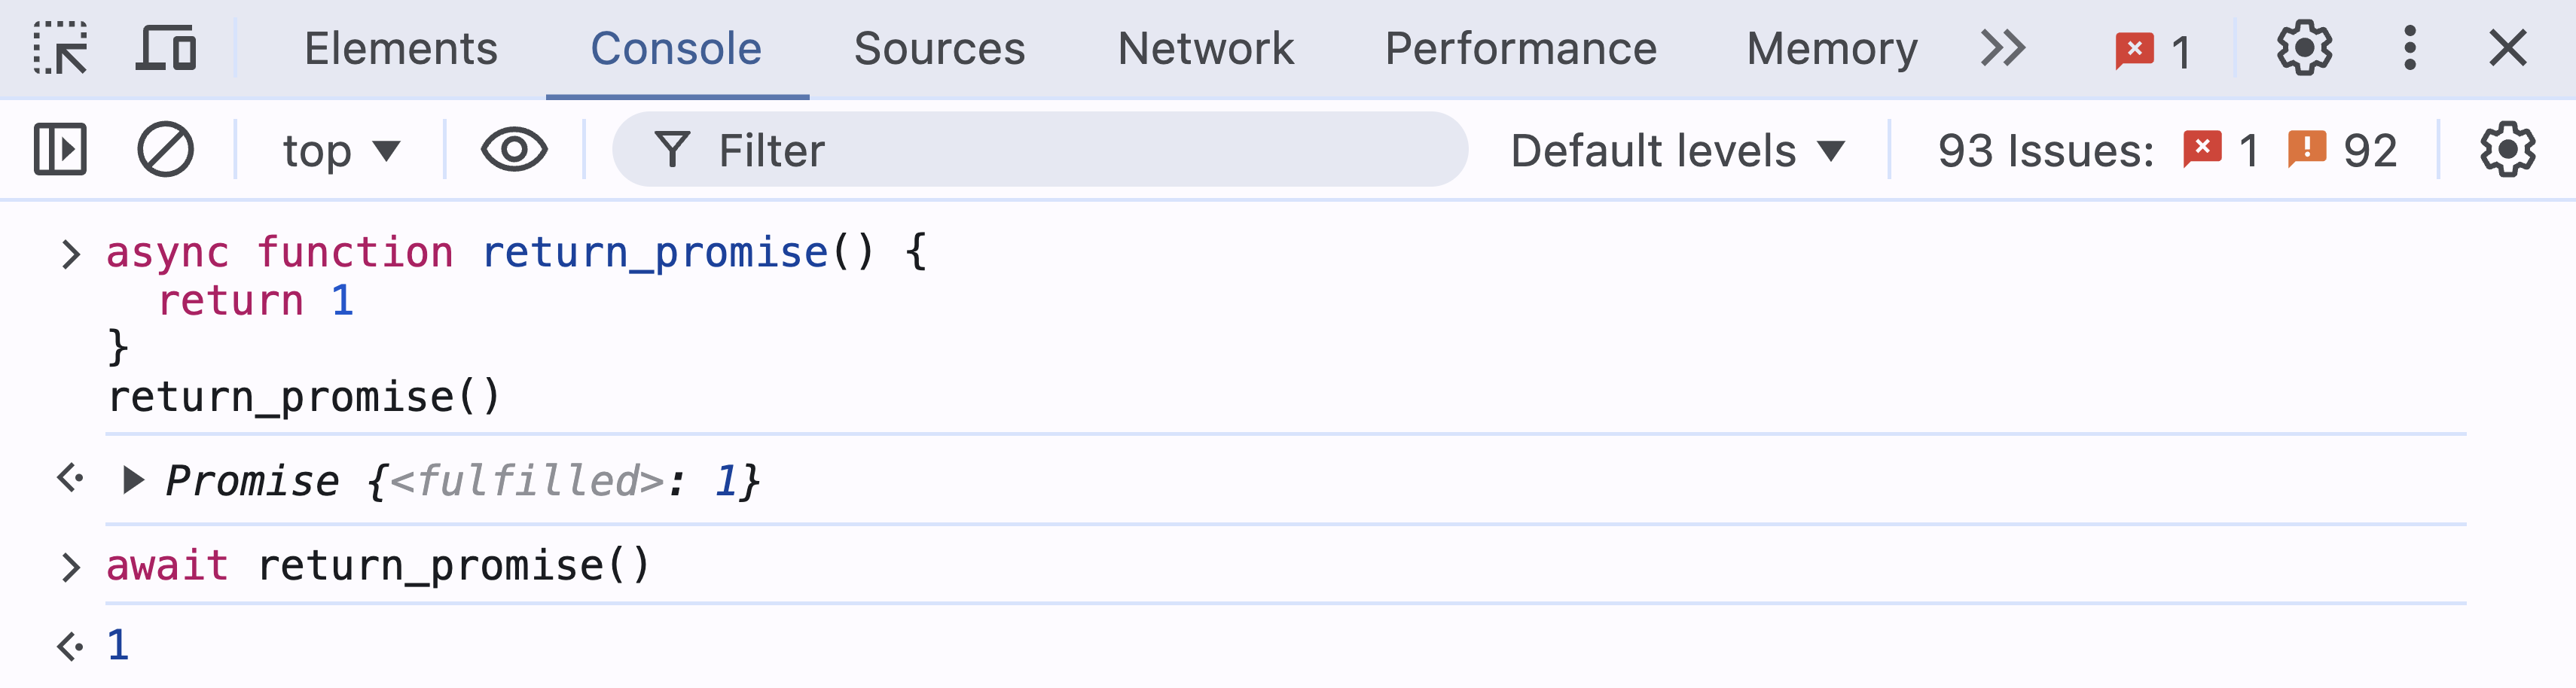This screenshot has height=688, width=2576.
Task: Activate the inspect element picker icon
Action: pyautogui.click(x=60, y=48)
